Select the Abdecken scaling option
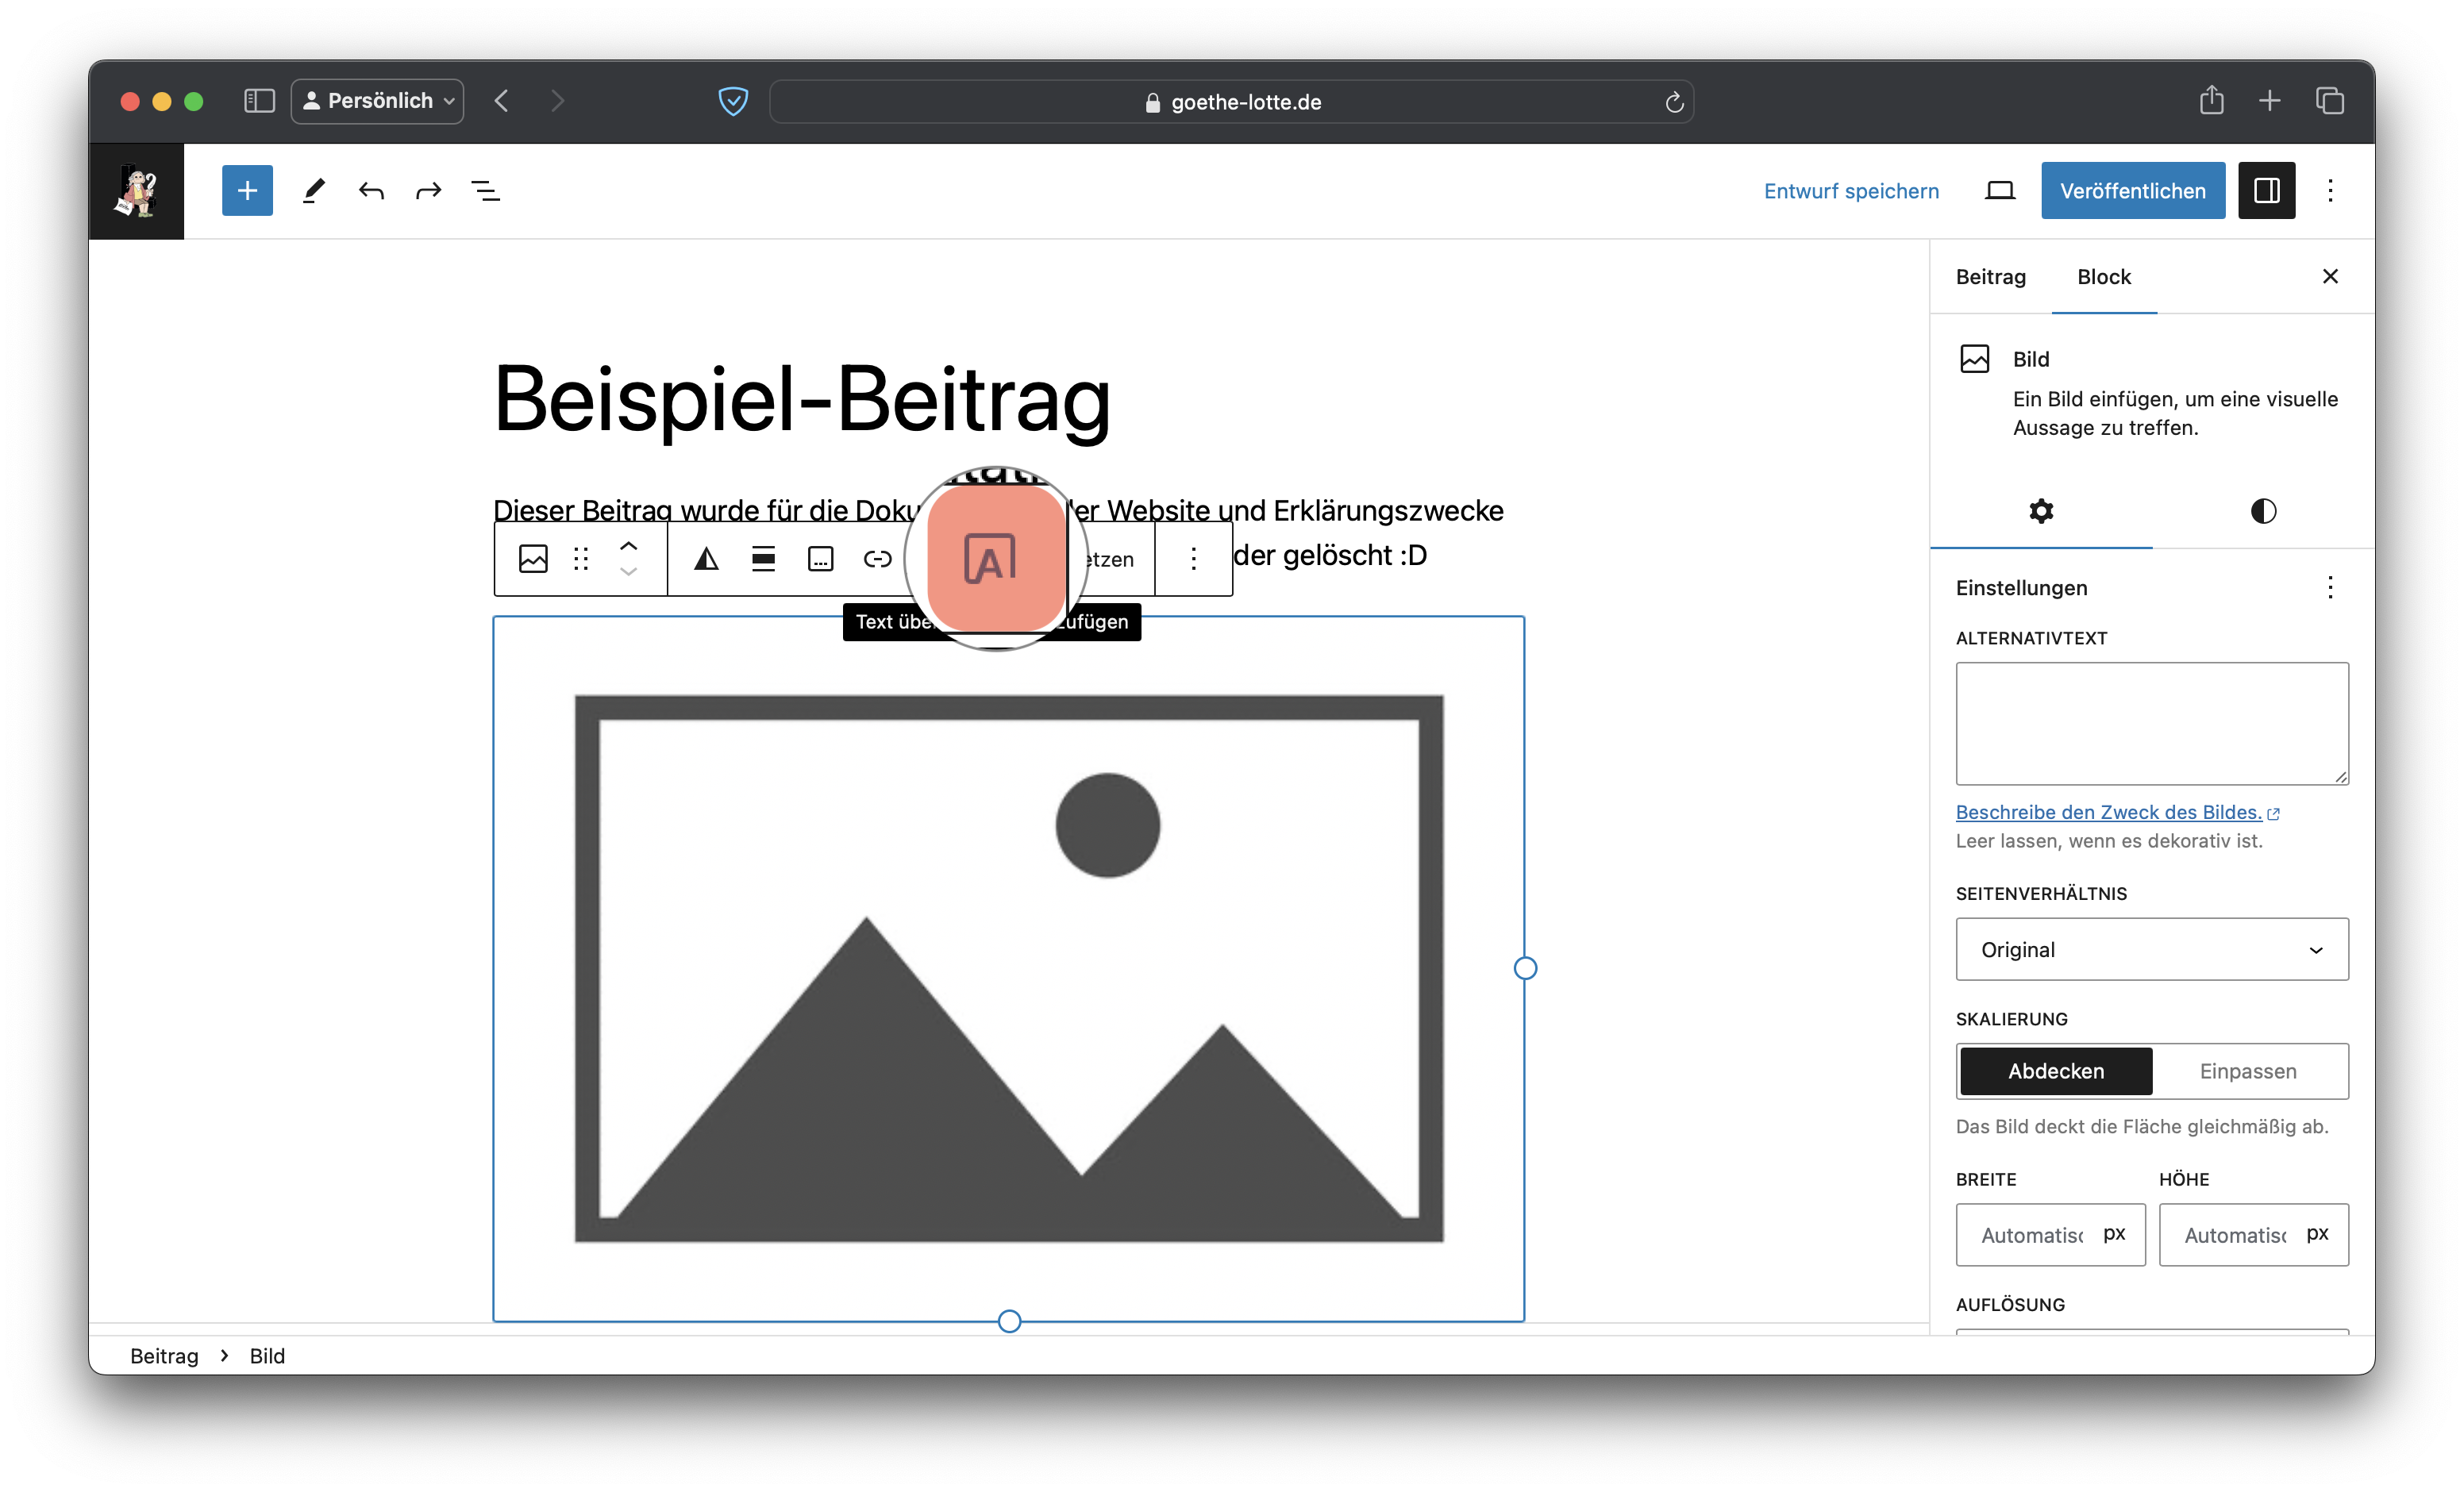Image resolution: width=2464 pixels, height=1492 pixels. click(x=2055, y=1071)
